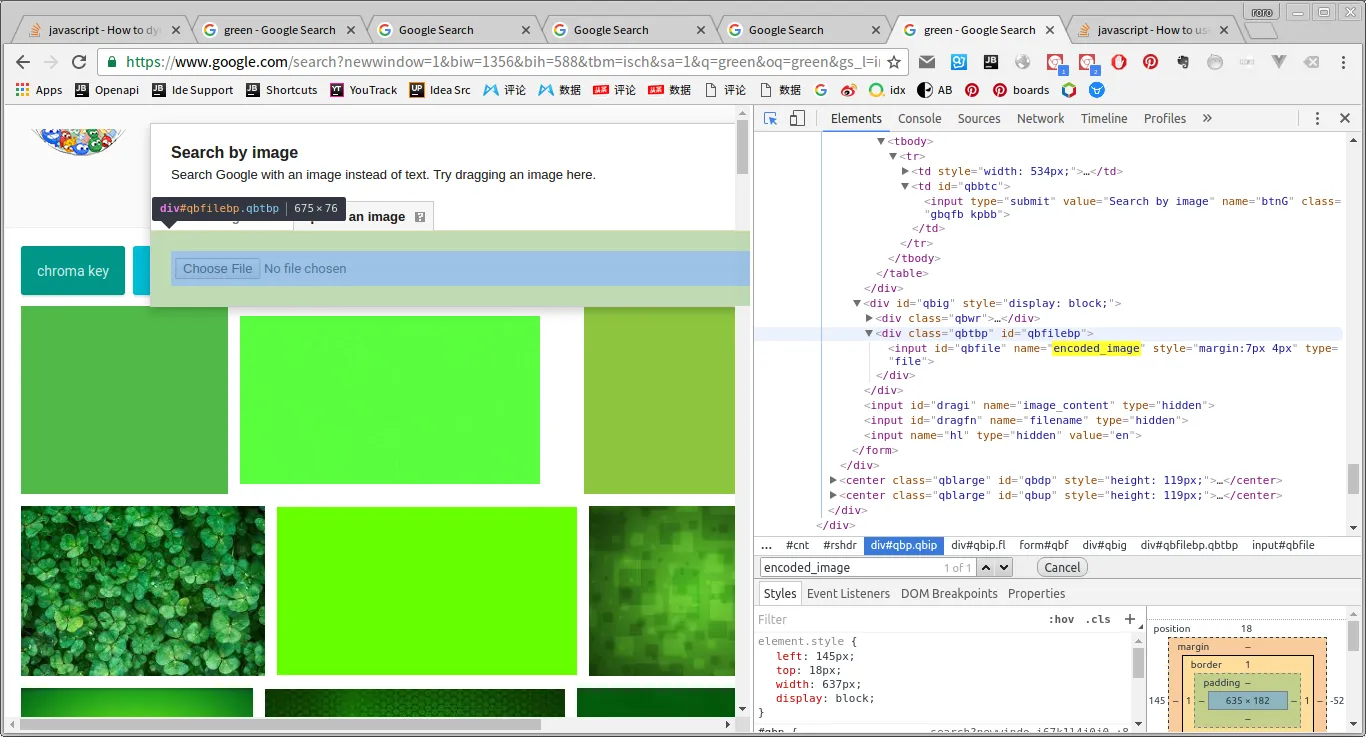Open the DevTools three-dot customize menu
This screenshot has width=1366, height=737.
click(x=1317, y=118)
